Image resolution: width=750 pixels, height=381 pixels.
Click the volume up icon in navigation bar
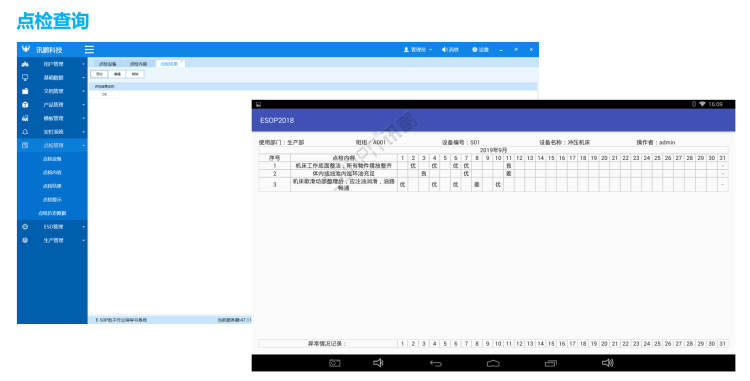point(607,363)
